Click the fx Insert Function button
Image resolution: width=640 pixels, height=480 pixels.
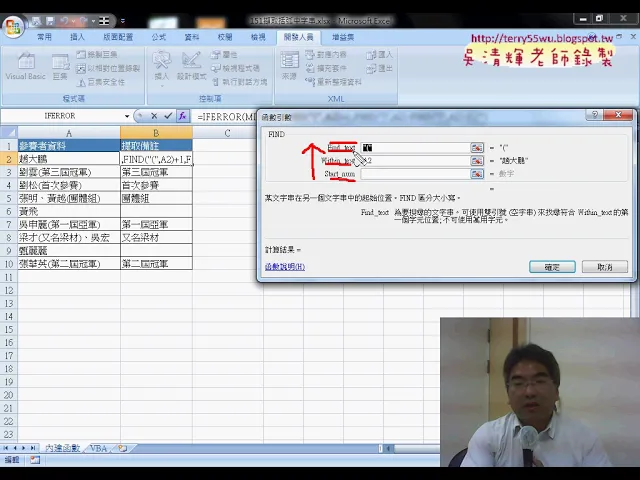pos(182,116)
